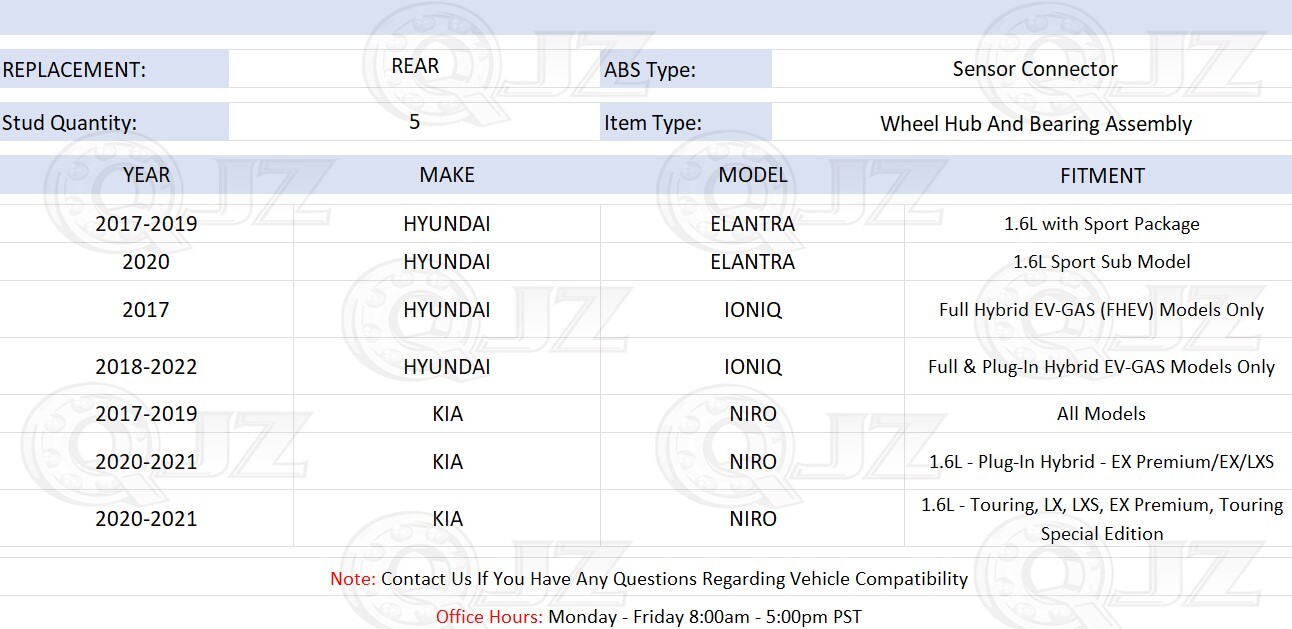Click the All Models fitment cell

coord(1101,414)
